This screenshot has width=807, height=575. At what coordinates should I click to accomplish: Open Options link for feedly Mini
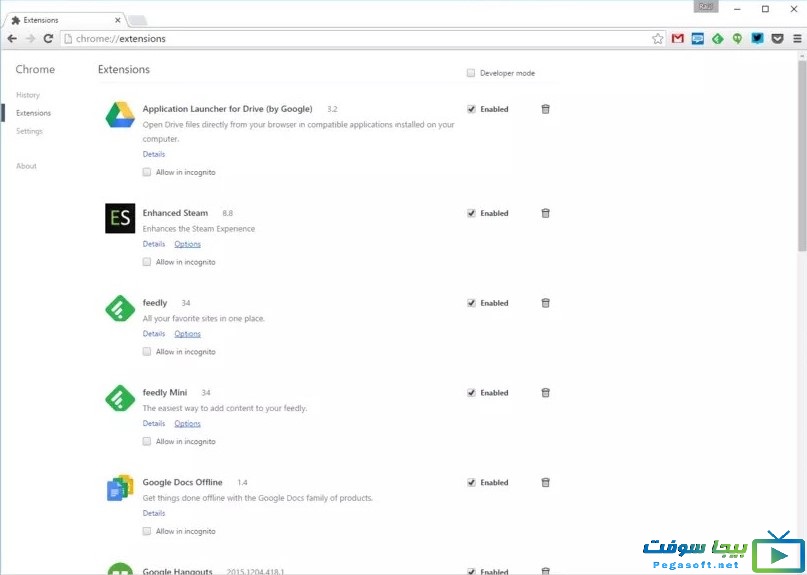(187, 423)
